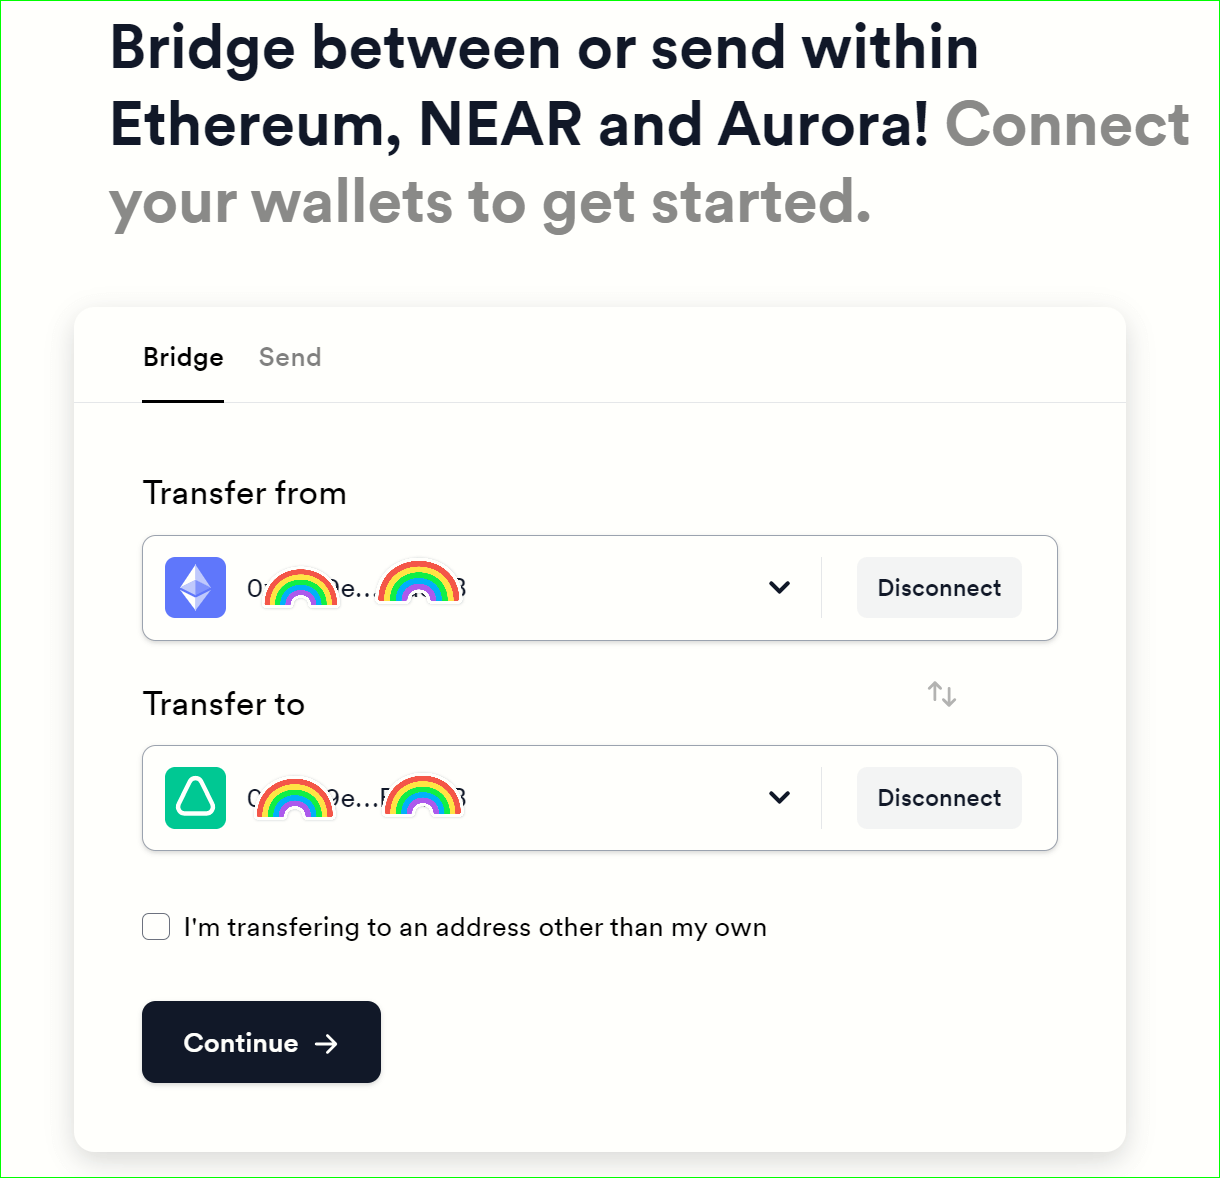1220x1178 pixels.
Task: Select the Bridge tab
Action: click(x=183, y=358)
